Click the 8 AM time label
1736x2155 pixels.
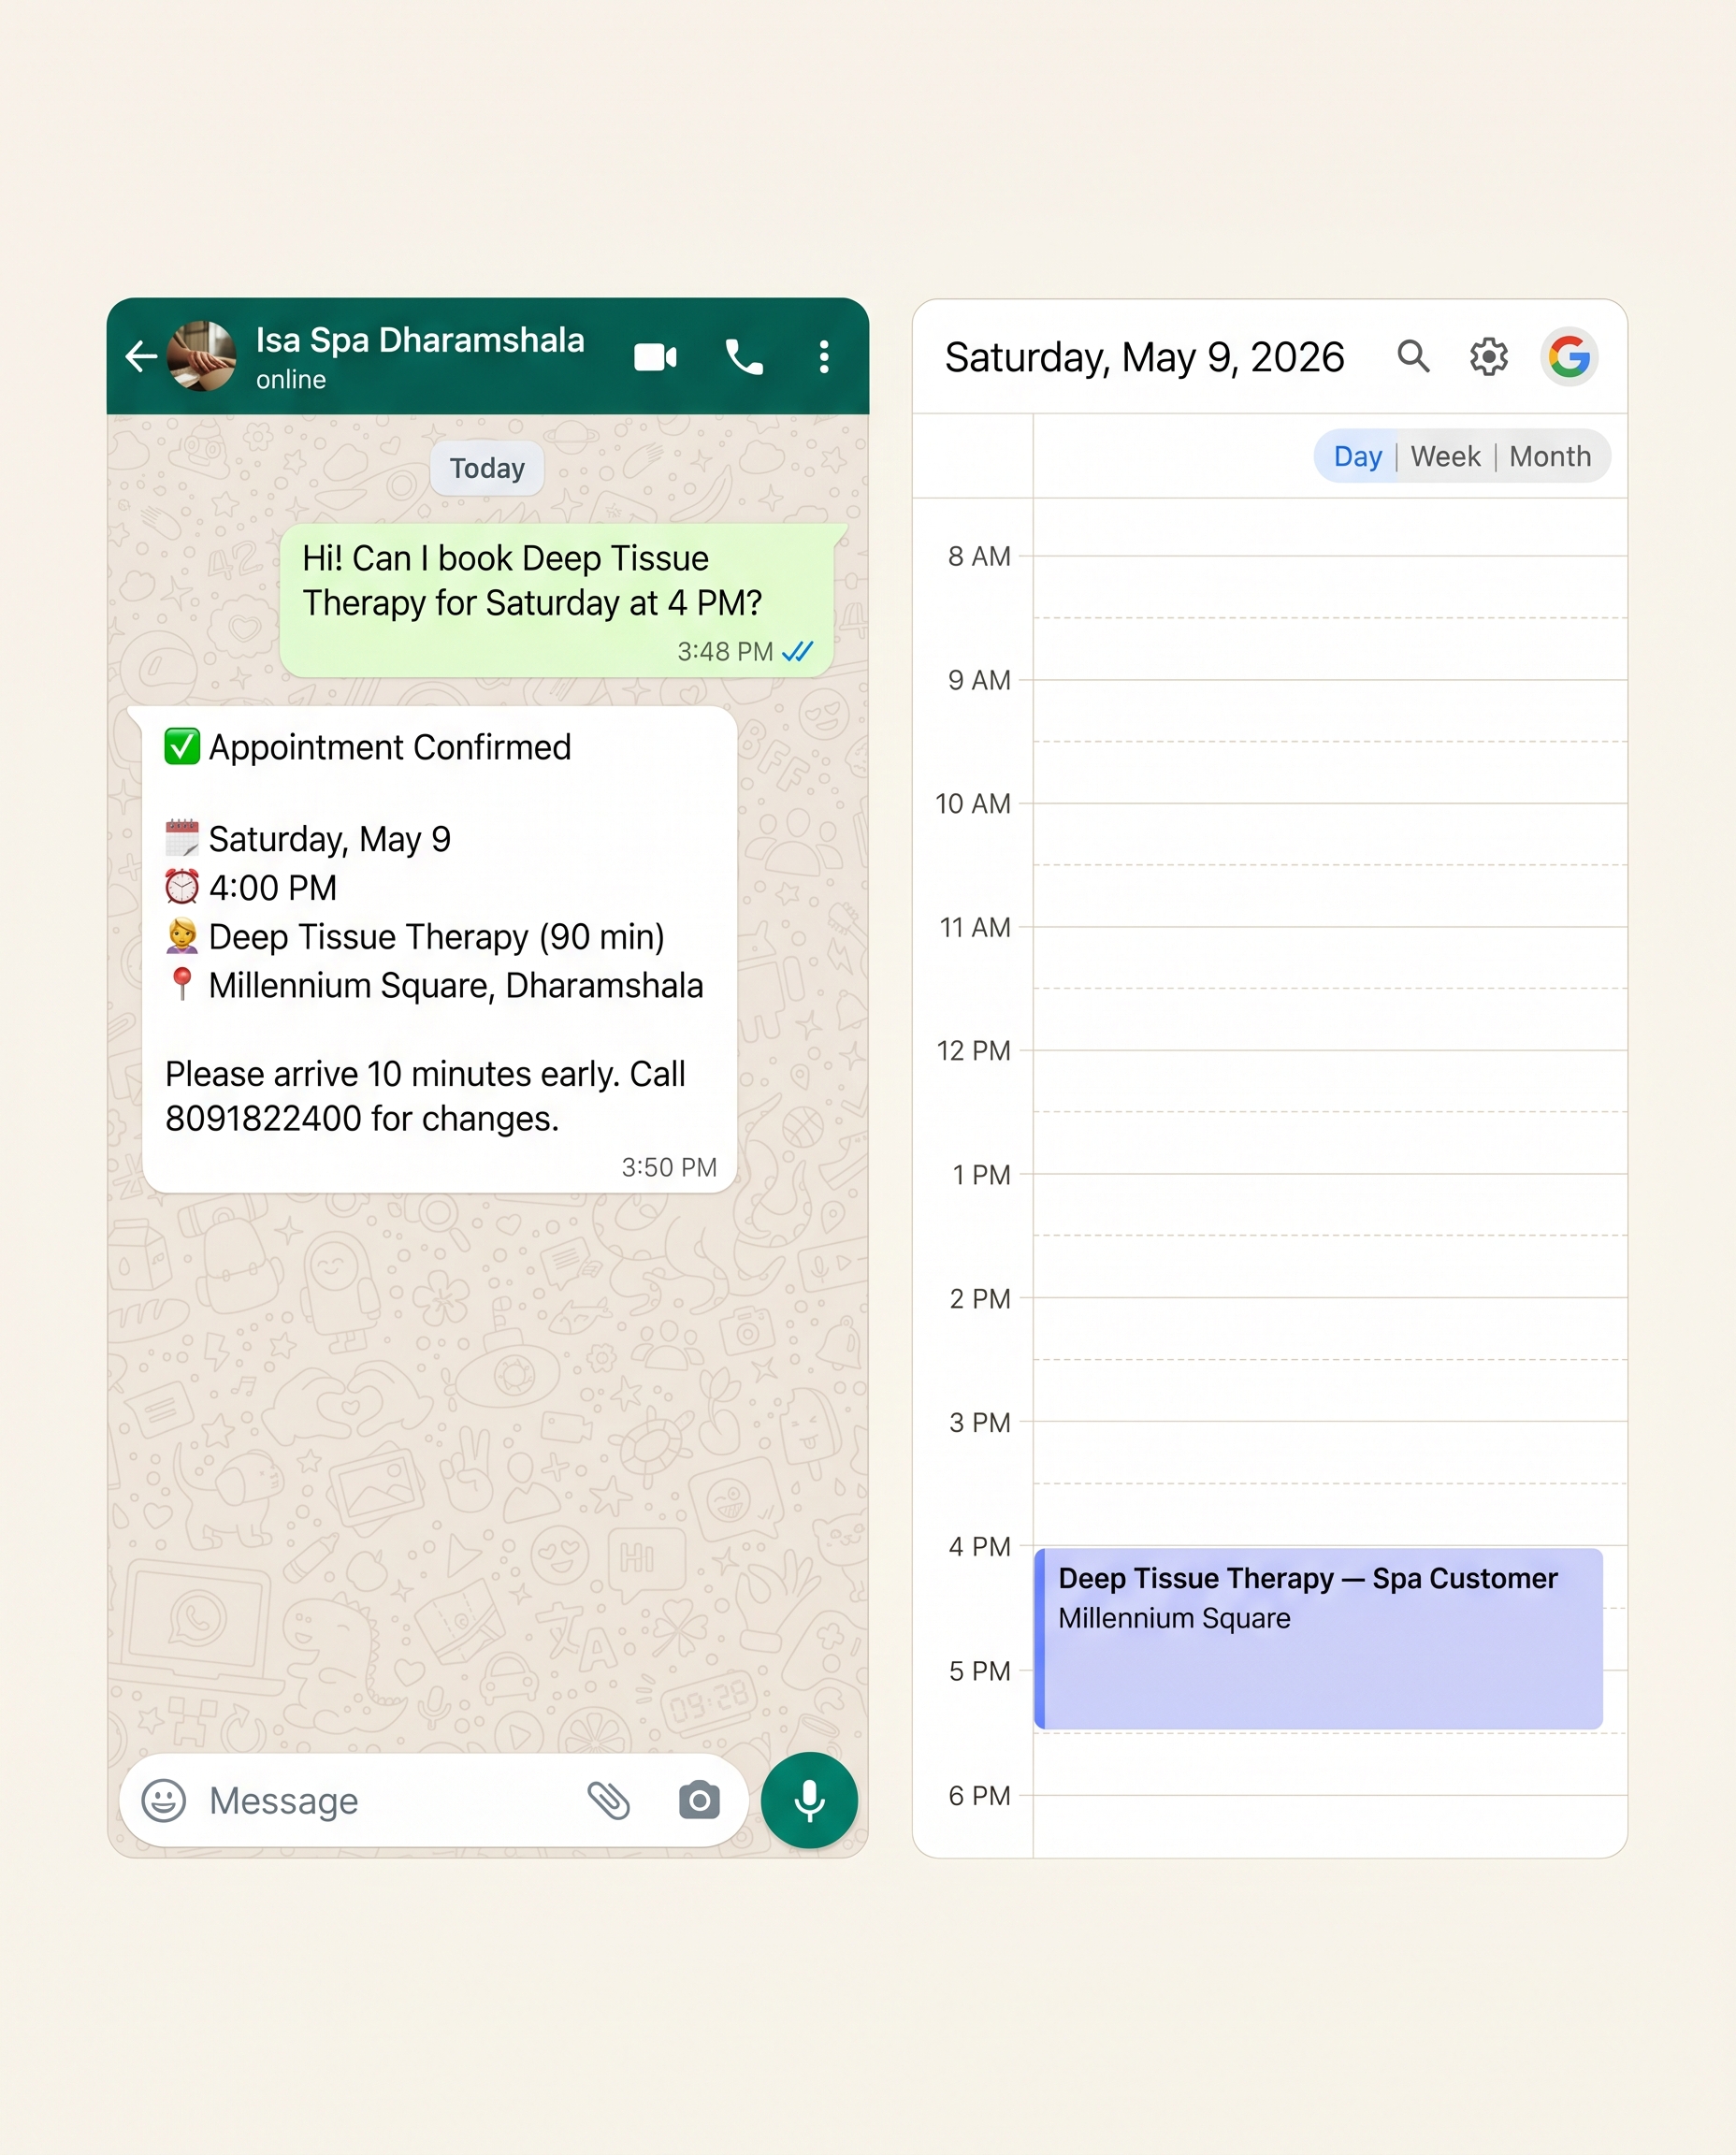click(x=979, y=556)
